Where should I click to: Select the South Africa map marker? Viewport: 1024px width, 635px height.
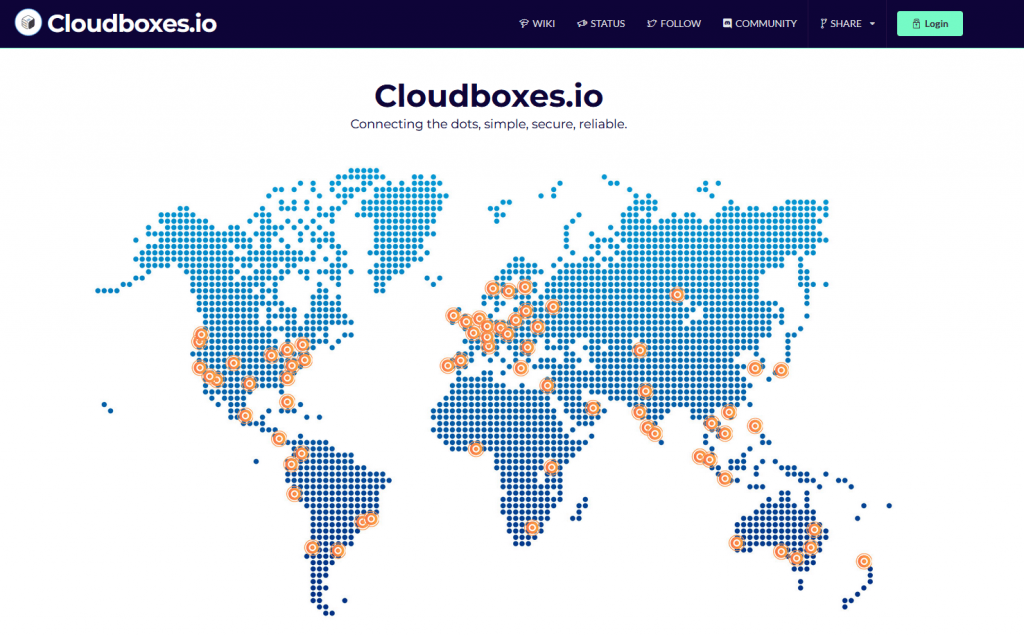532,527
